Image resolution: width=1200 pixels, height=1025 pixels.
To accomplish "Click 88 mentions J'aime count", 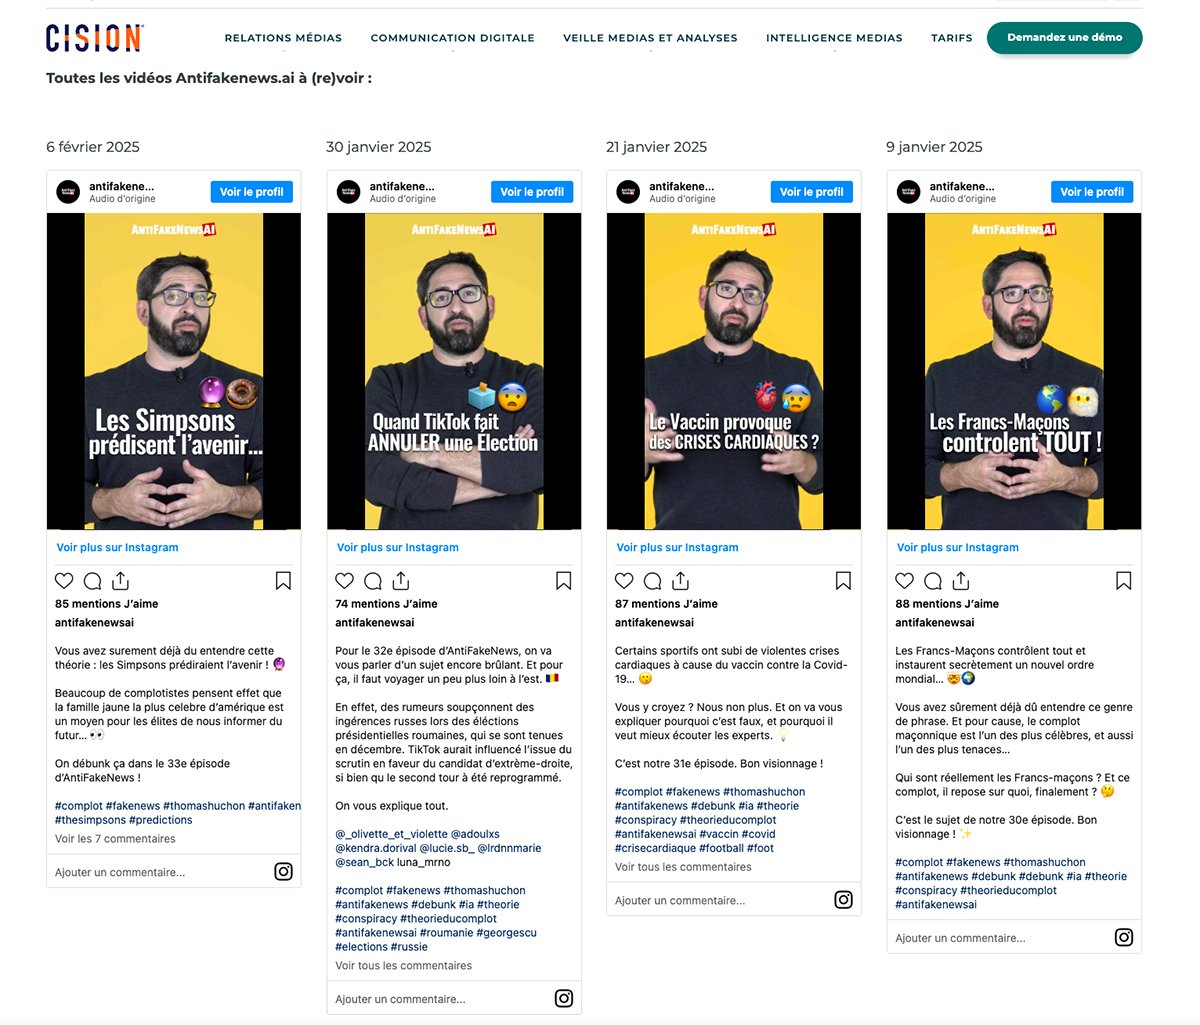I will (947, 604).
